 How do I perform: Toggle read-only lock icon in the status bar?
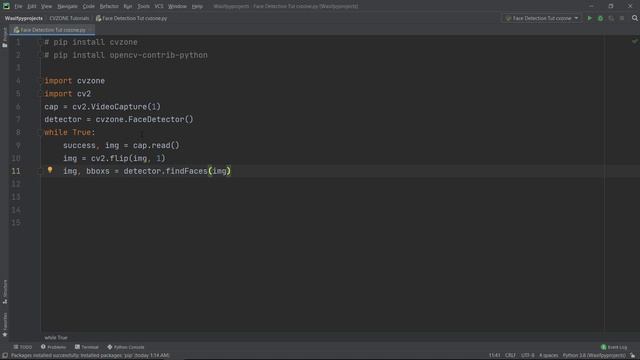tap(633, 356)
